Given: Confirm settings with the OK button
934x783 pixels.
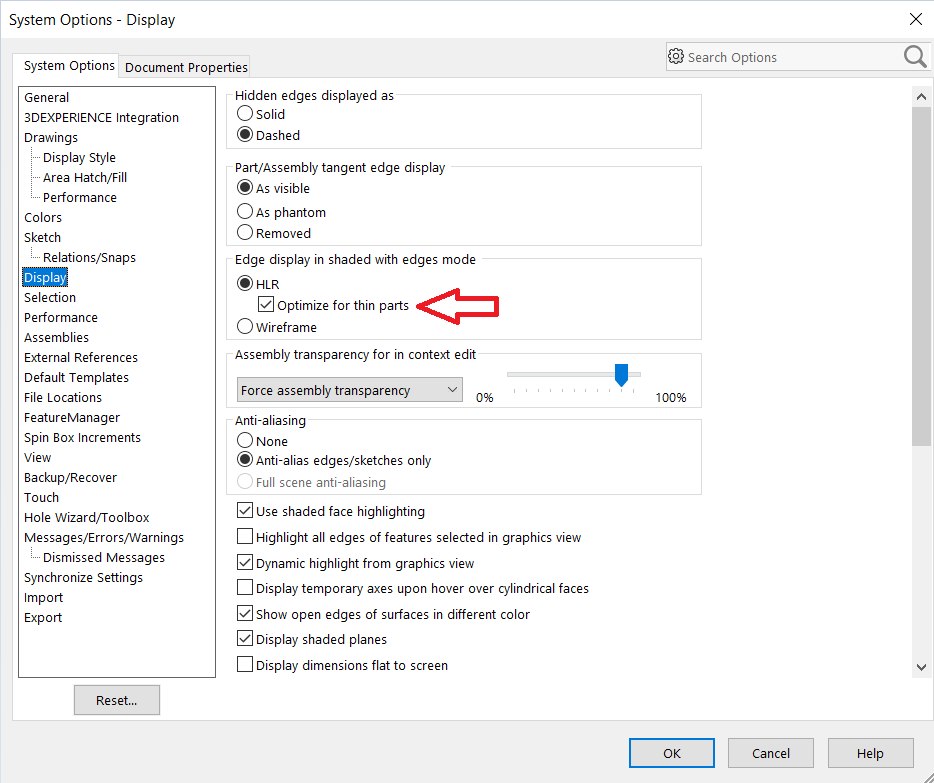Looking at the screenshot, I should [x=671, y=753].
